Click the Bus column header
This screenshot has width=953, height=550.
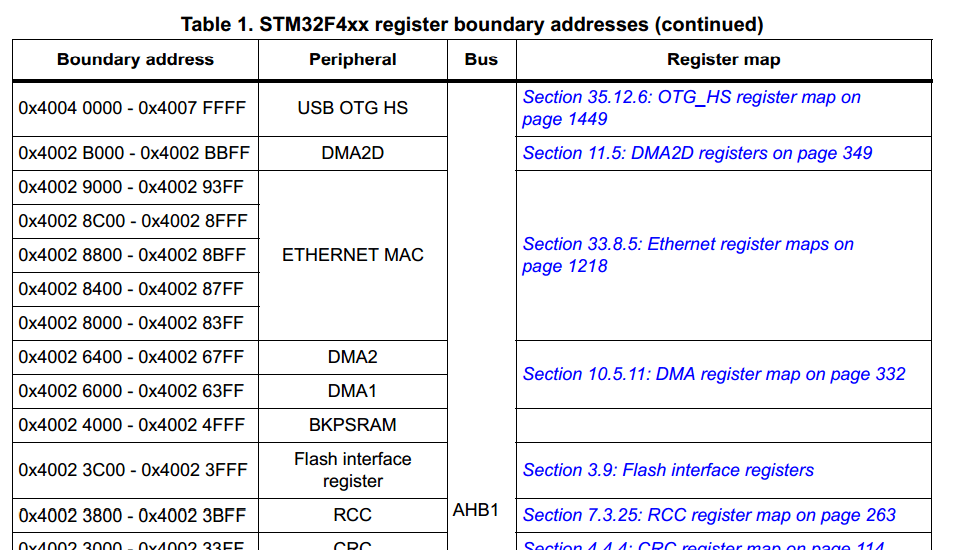point(481,60)
